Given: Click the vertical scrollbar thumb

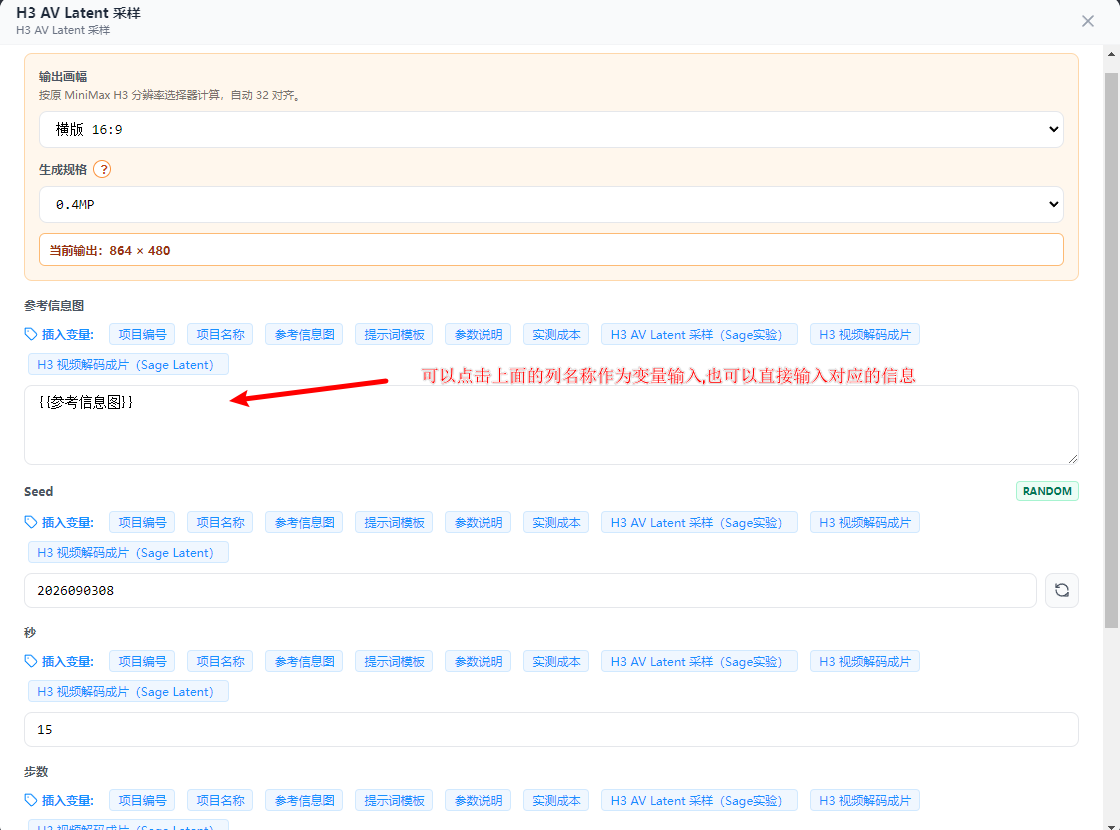Looking at the screenshot, I should pyautogui.click(x=1111, y=350).
